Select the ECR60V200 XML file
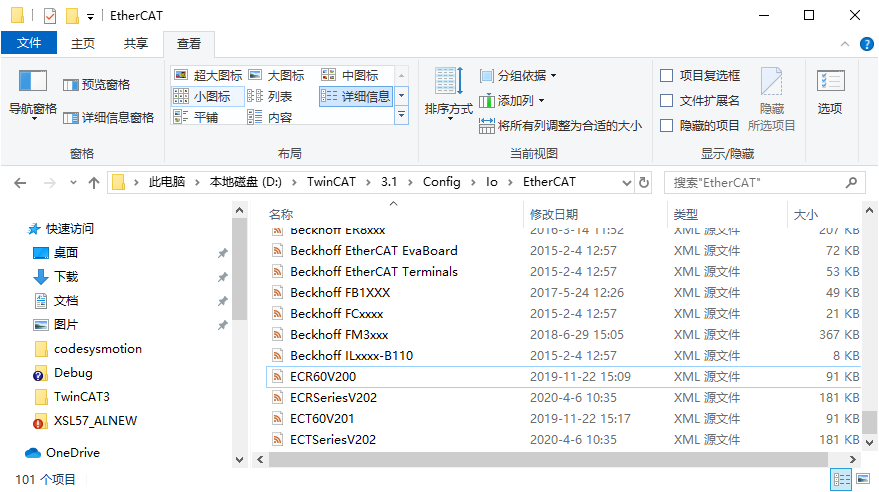Viewport: 879px width, 492px height. click(x=322, y=377)
